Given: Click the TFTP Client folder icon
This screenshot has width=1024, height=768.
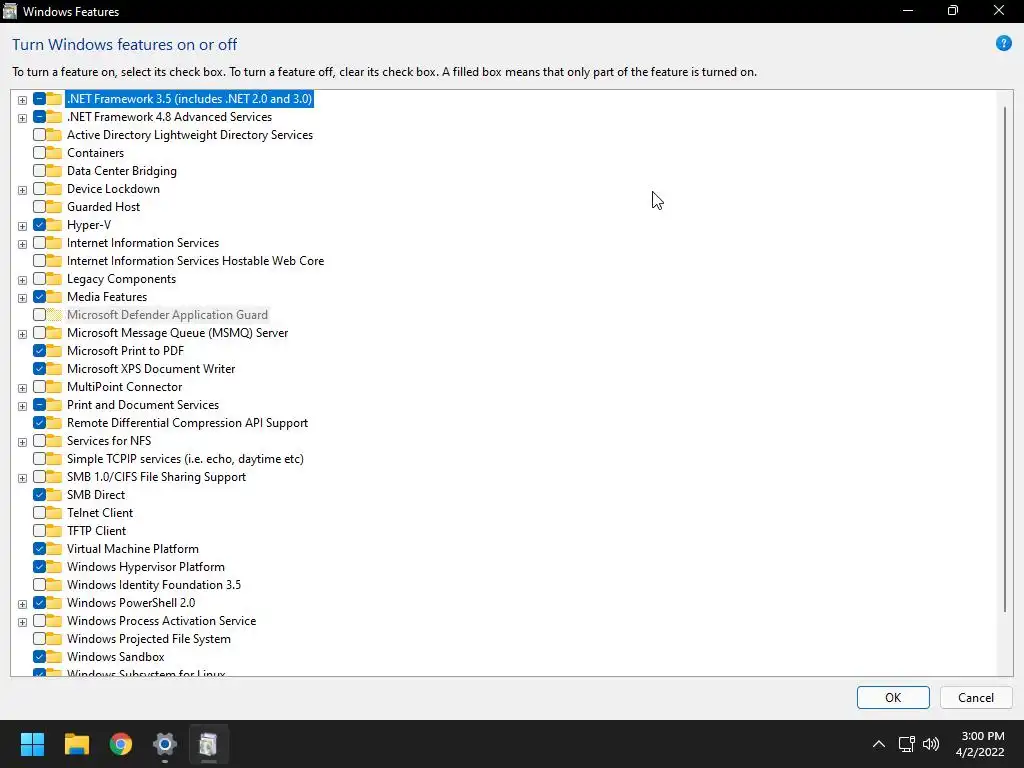Looking at the screenshot, I should click(54, 531).
